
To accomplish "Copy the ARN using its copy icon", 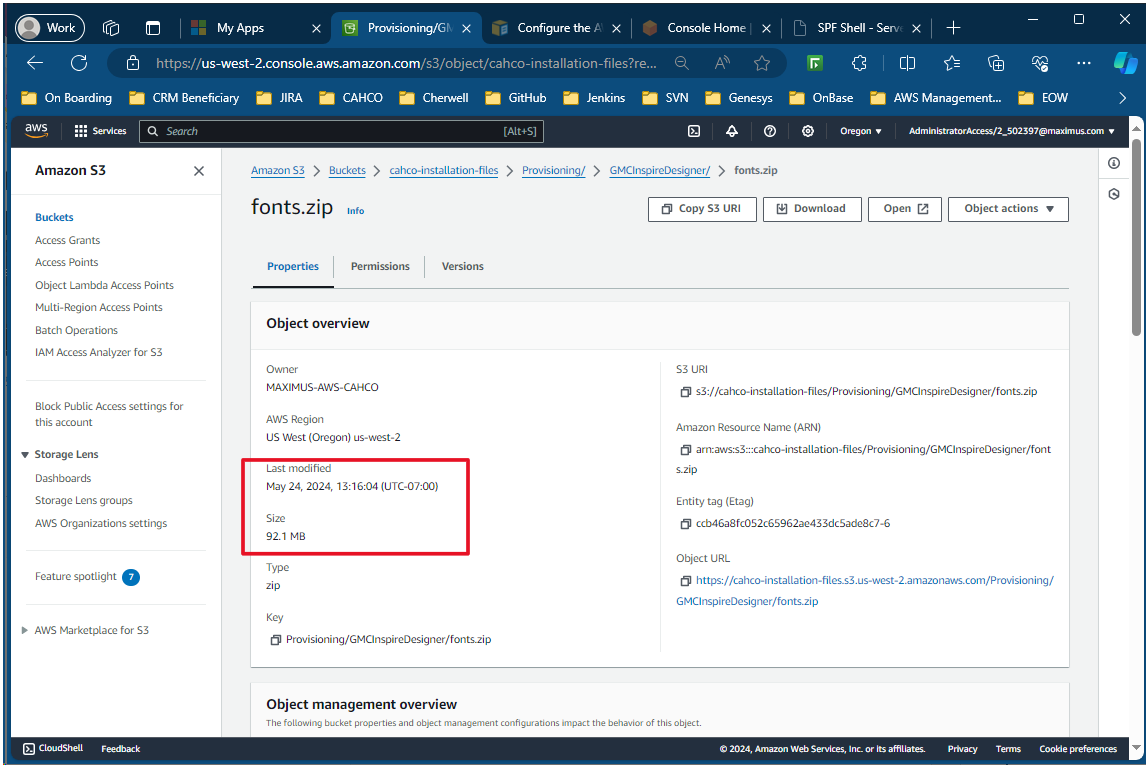I will pyautogui.click(x=685, y=450).
